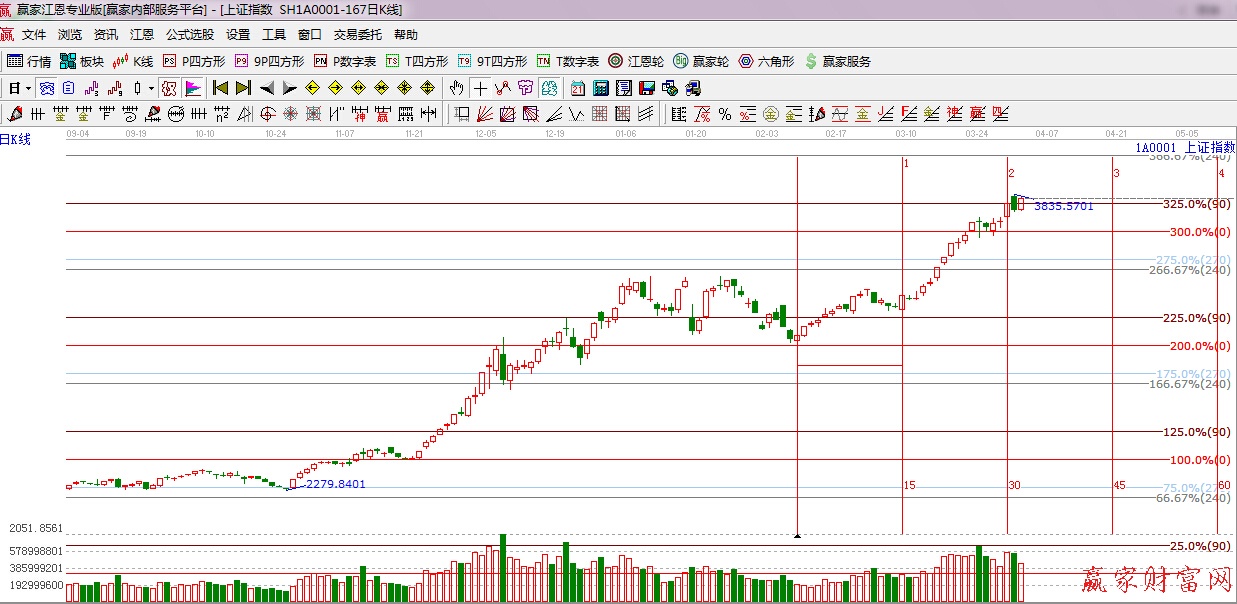Open the 江恩轮 Gann wheel tool
1237x604 pixels.
[x=636, y=61]
